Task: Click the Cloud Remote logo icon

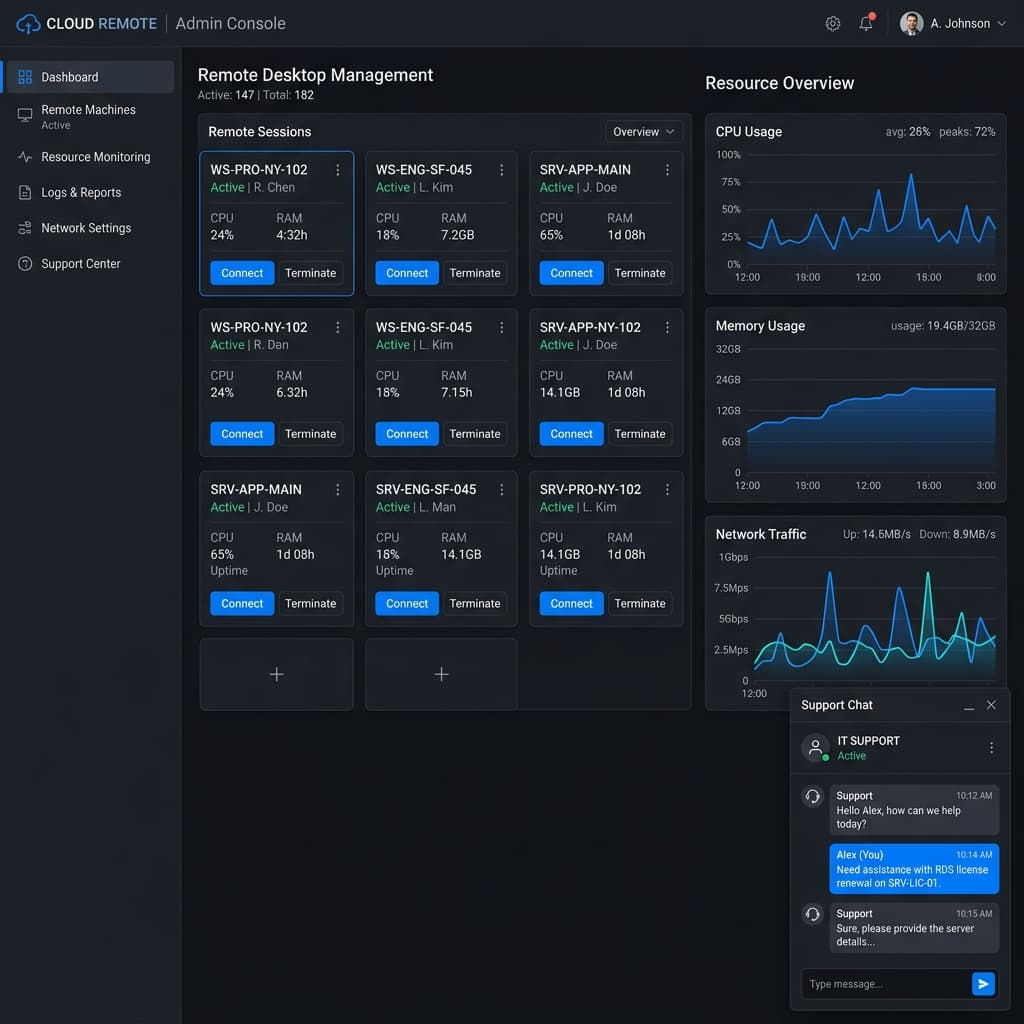Action: coord(28,24)
